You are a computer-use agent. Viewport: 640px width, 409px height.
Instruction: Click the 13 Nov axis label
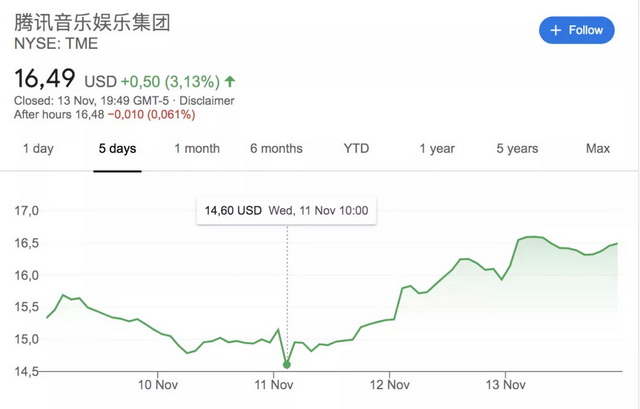coord(505,384)
